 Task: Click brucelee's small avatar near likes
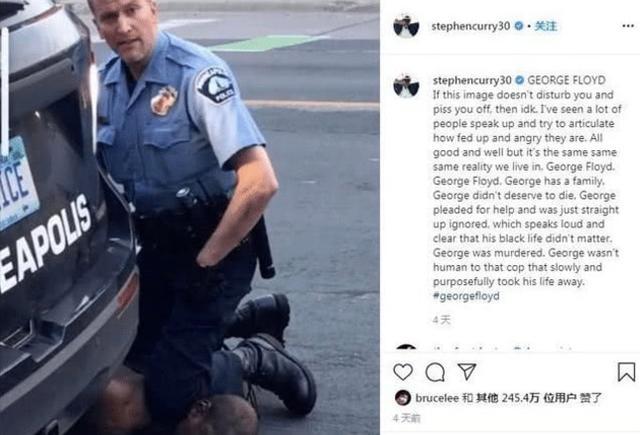[x=403, y=397]
